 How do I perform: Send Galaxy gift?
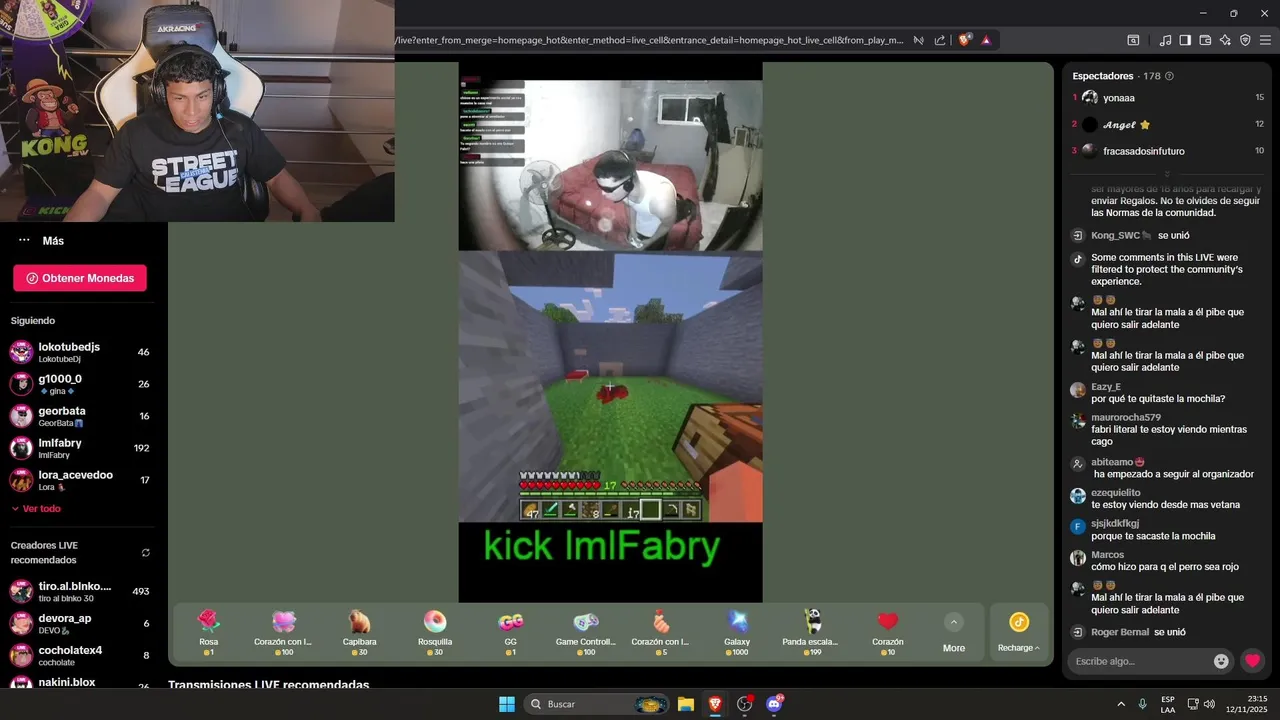[x=737, y=632]
